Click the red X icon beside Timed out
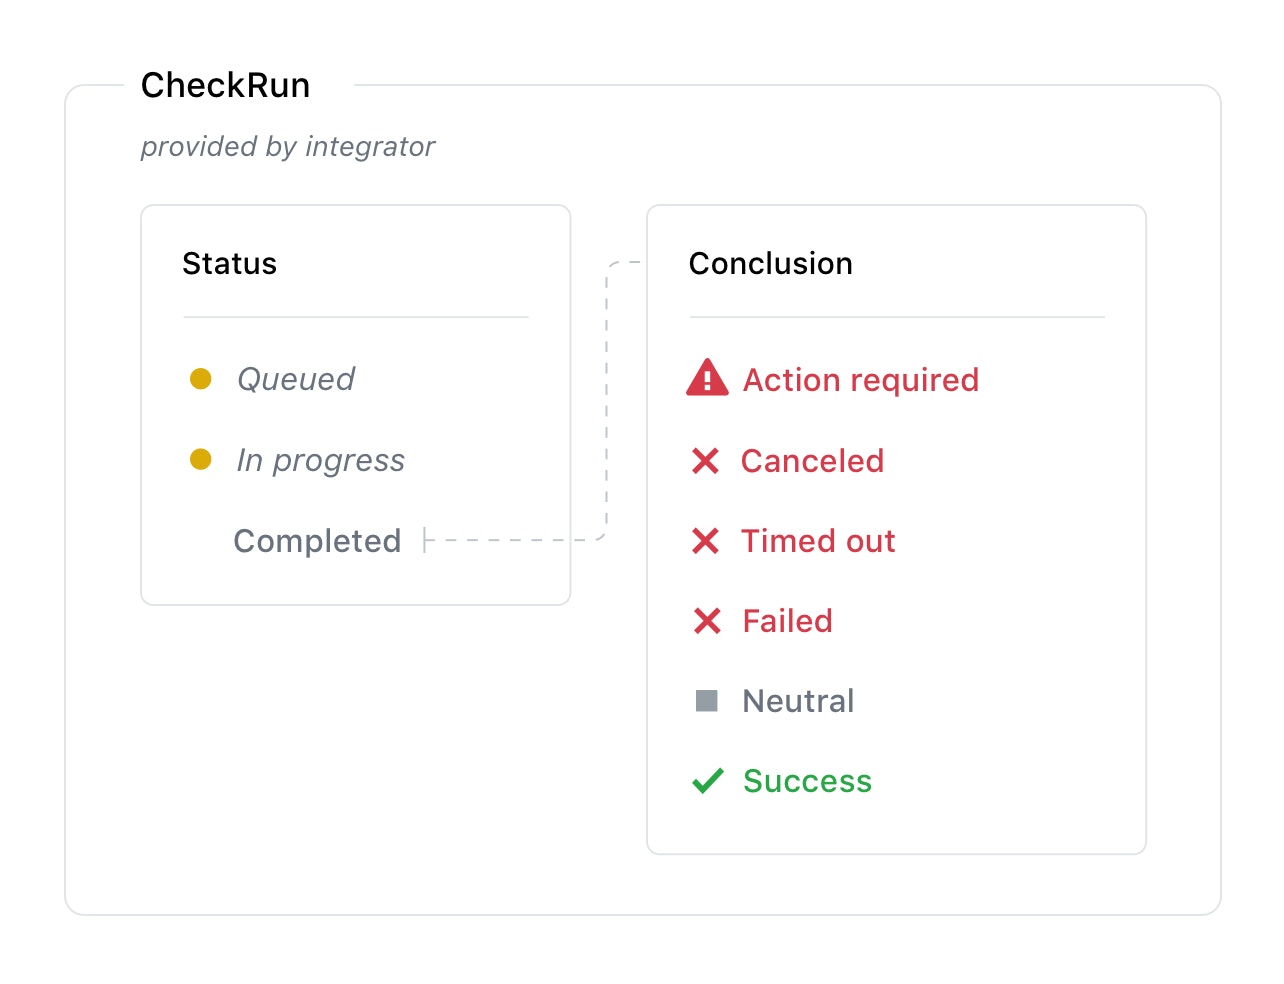 [705, 541]
